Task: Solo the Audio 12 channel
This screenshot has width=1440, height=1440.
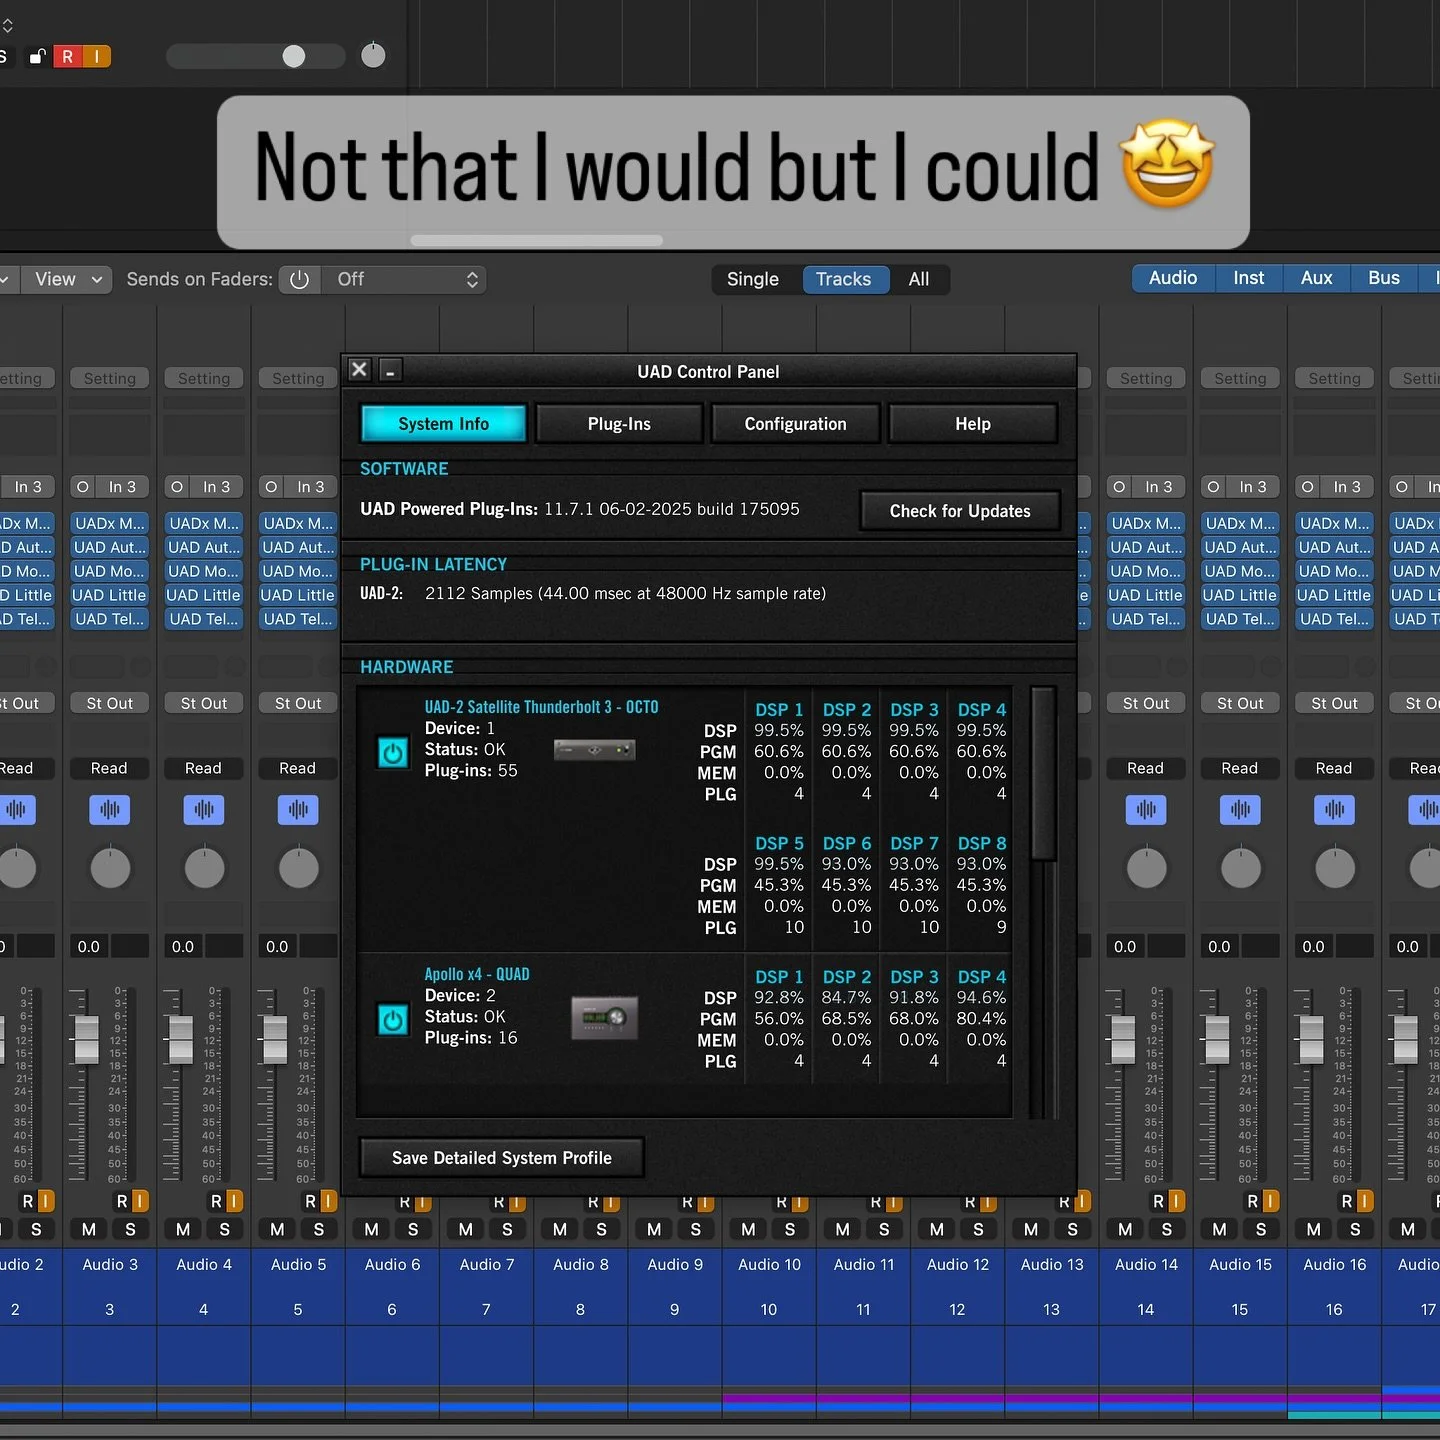Action: point(978,1229)
